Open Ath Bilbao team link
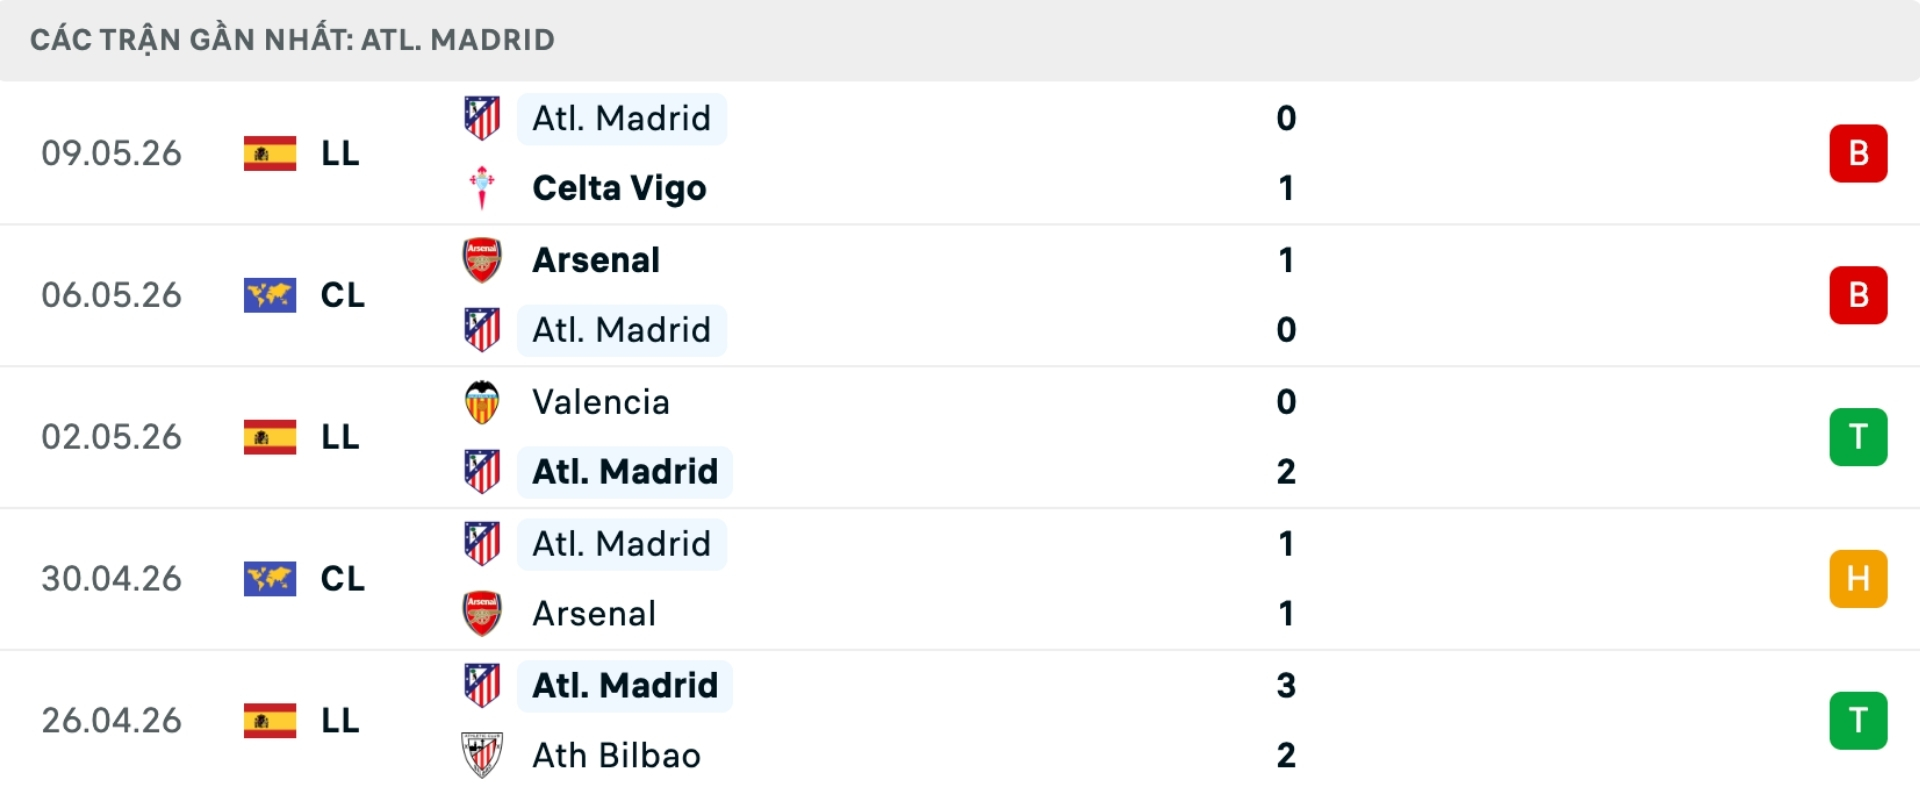Image resolution: width=1920 pixels, height=792 pixels. click(x=616, y=755)
